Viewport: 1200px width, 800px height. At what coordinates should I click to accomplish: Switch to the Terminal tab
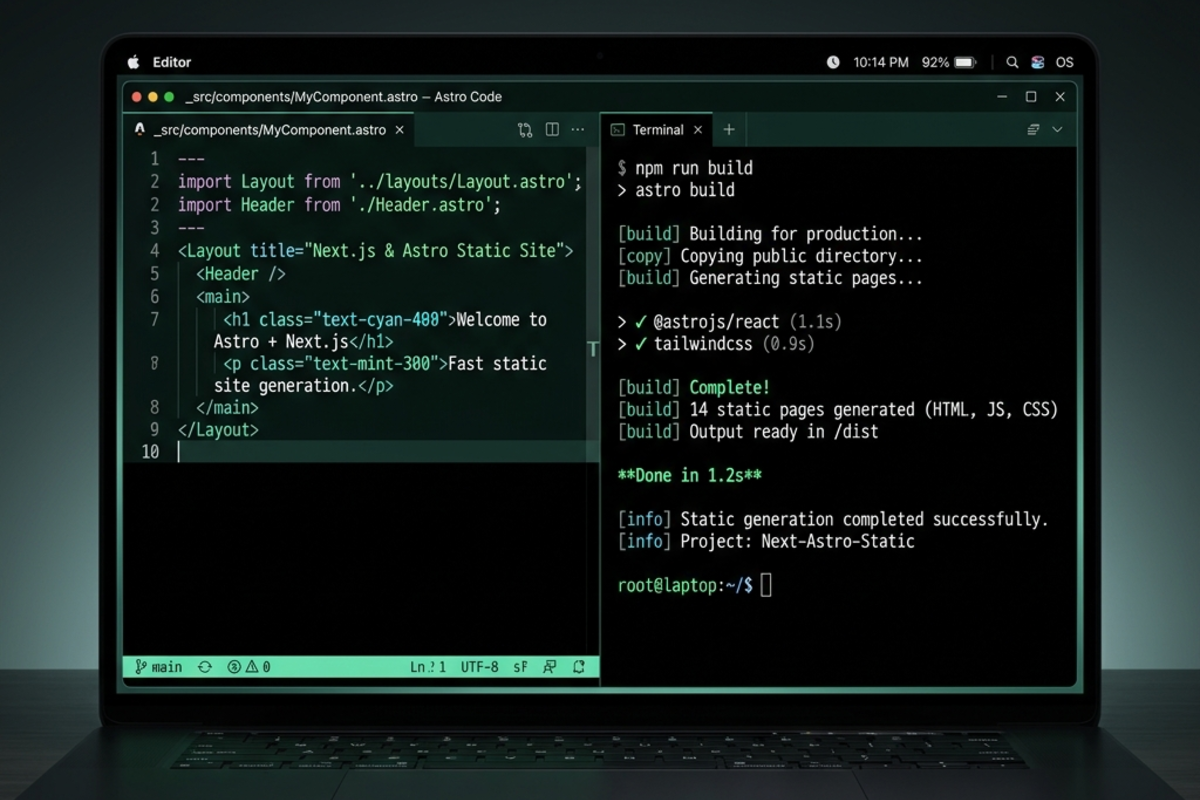click(658, 130)
